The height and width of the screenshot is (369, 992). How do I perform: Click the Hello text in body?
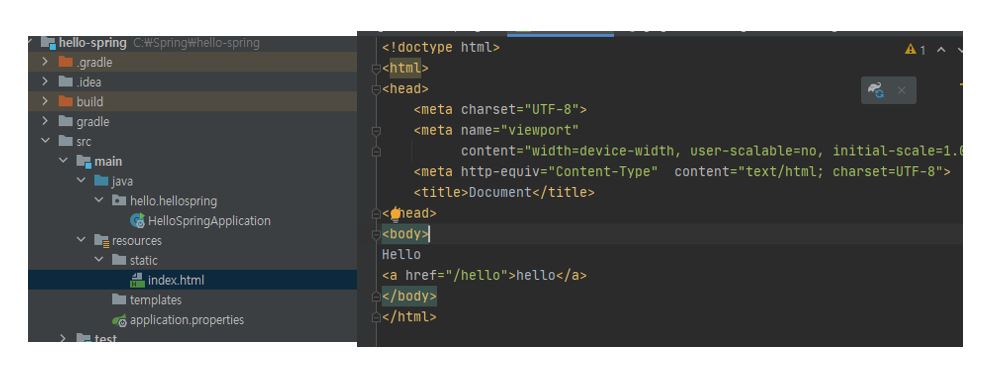click(401, 254)
